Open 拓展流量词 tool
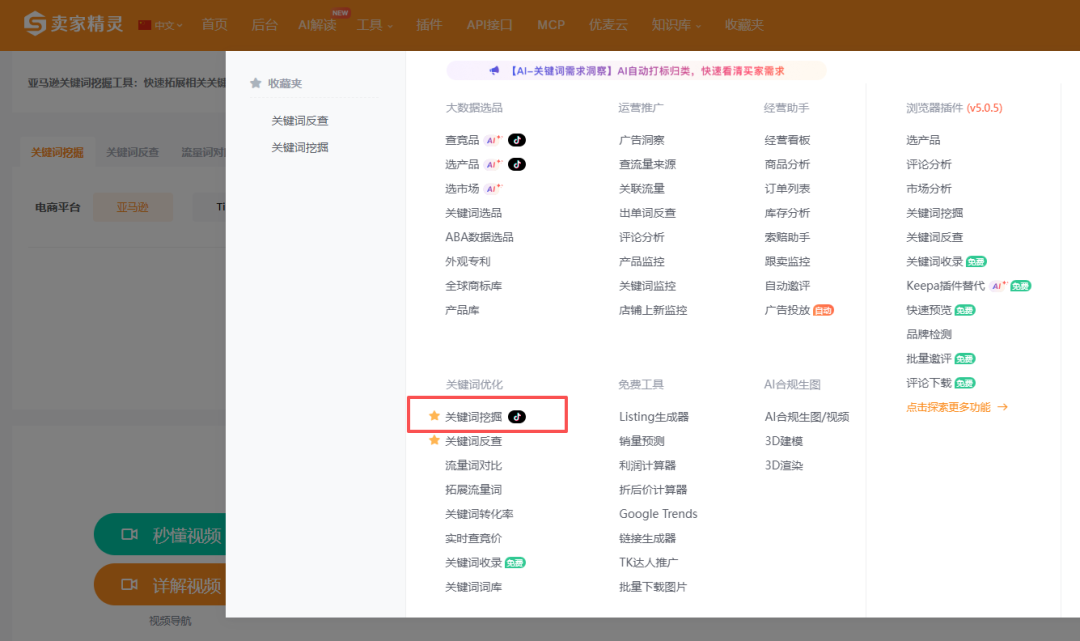 tap(473, 490)
